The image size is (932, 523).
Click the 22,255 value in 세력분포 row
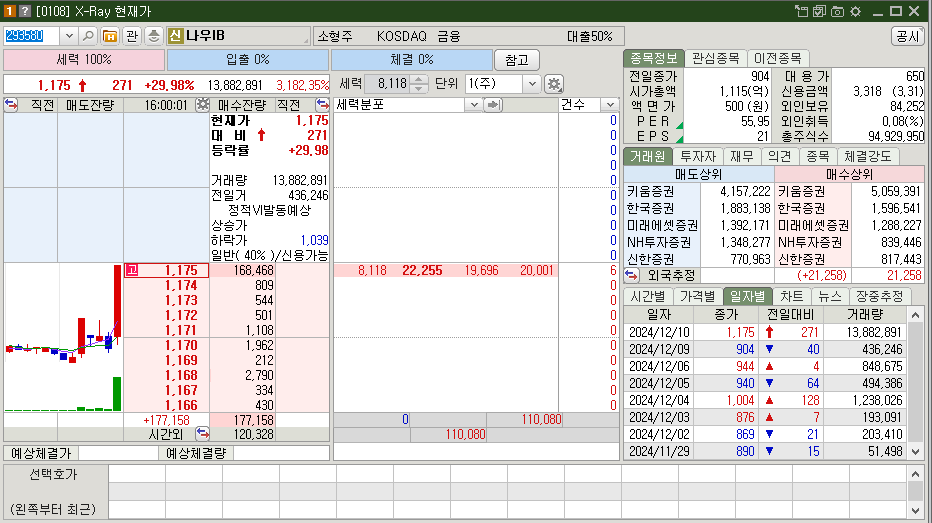pyautogui.click(x=422, y=270)
